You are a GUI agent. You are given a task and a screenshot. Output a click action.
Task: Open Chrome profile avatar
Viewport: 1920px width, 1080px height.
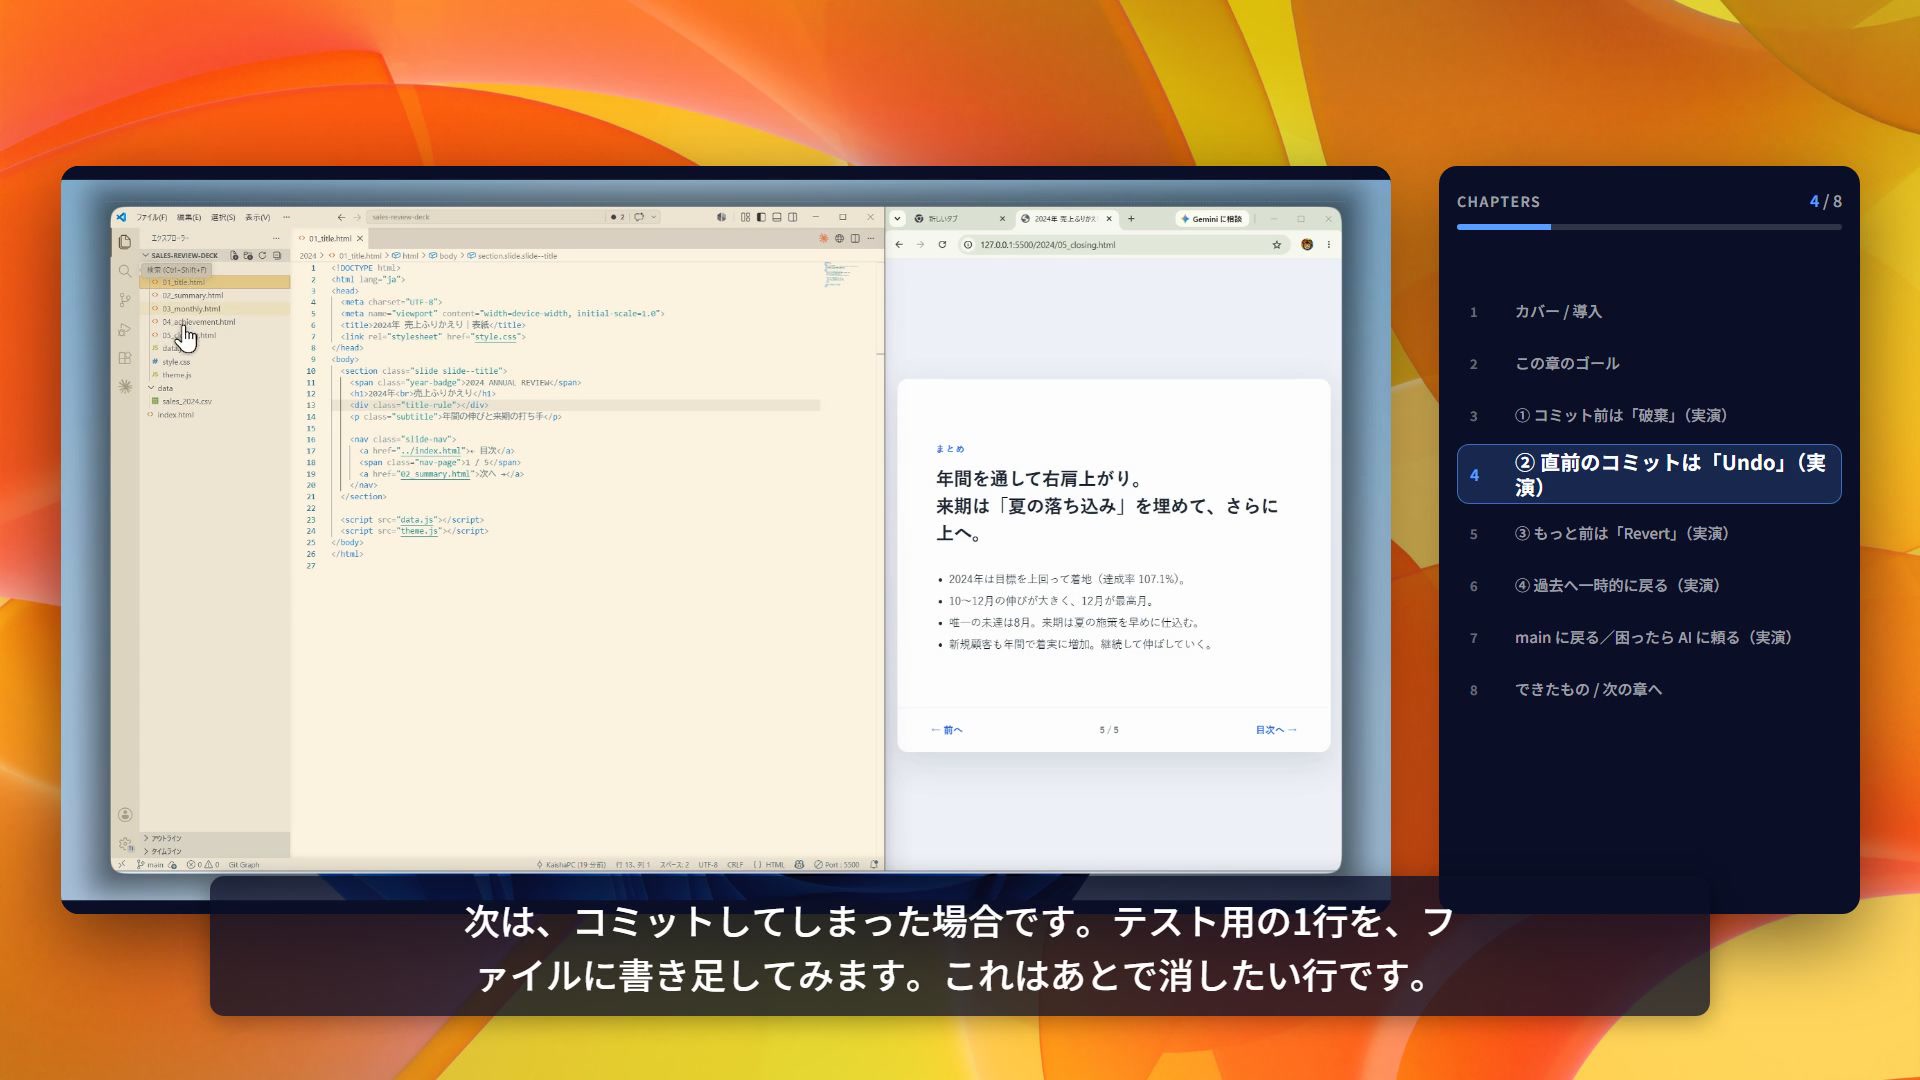point(1307,245)
